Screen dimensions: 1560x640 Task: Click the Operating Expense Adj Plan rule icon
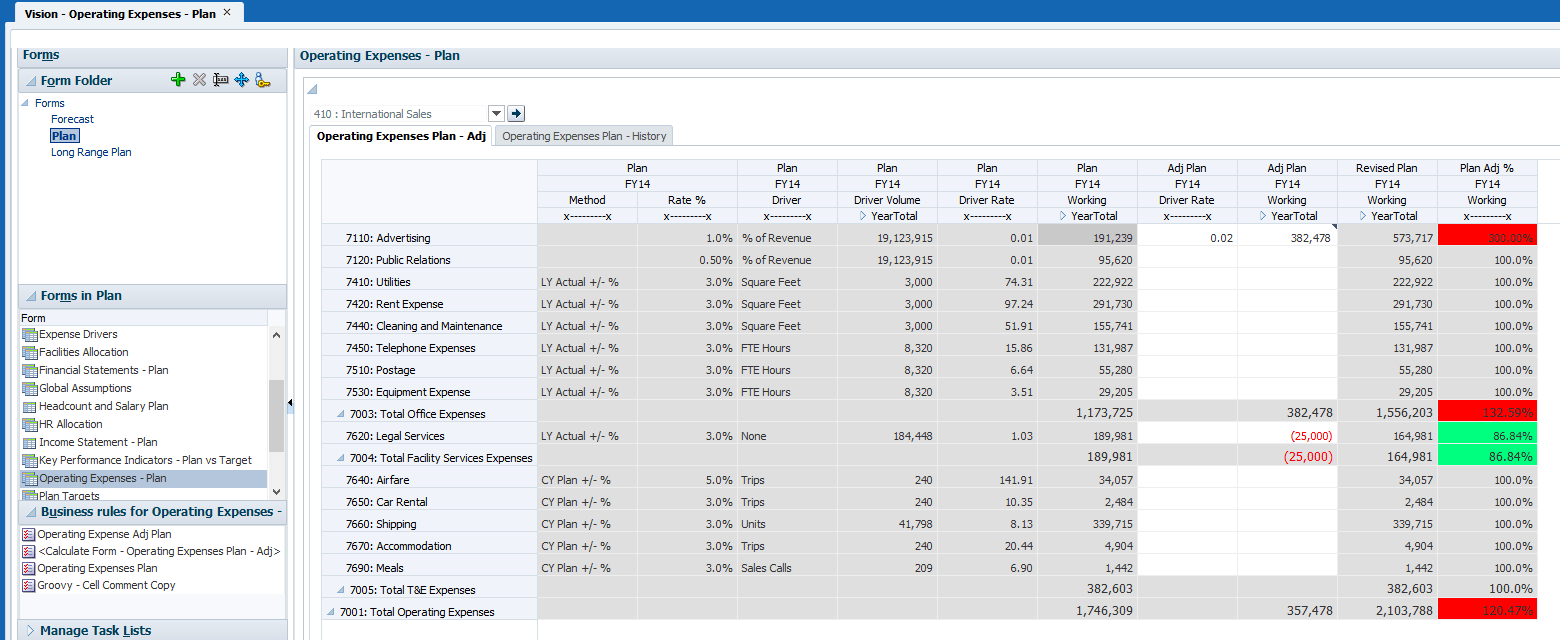(x=28, y=534)
